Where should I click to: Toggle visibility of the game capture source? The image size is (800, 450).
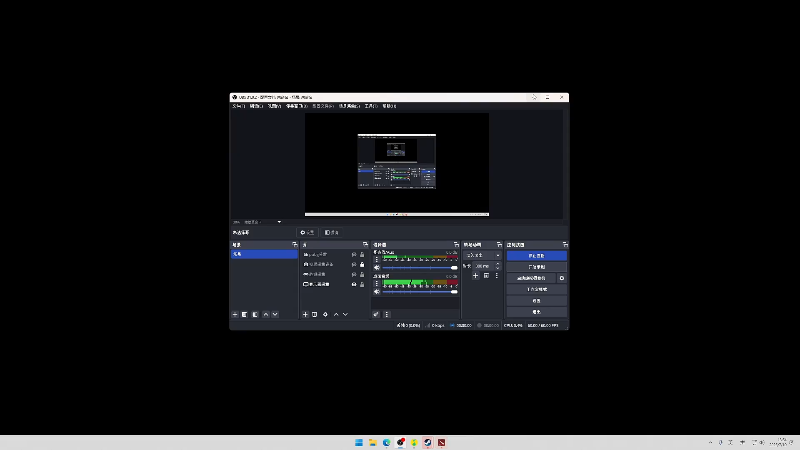click(354, 274)
